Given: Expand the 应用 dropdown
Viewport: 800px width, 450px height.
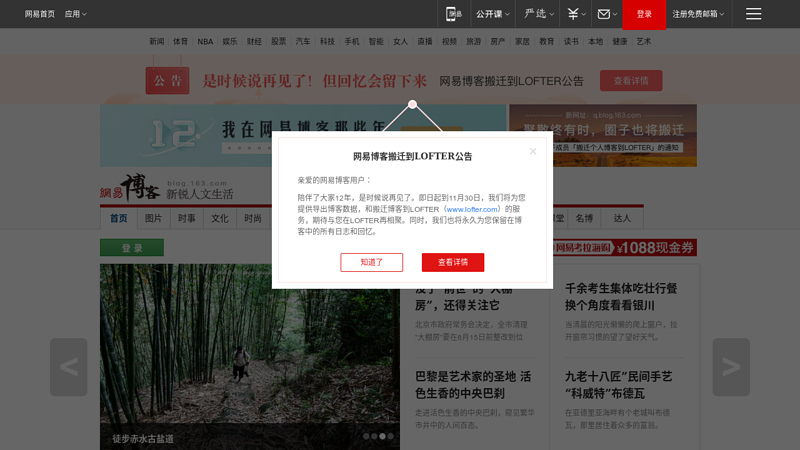Looking at the screenshot, I should tap(76, 14).
